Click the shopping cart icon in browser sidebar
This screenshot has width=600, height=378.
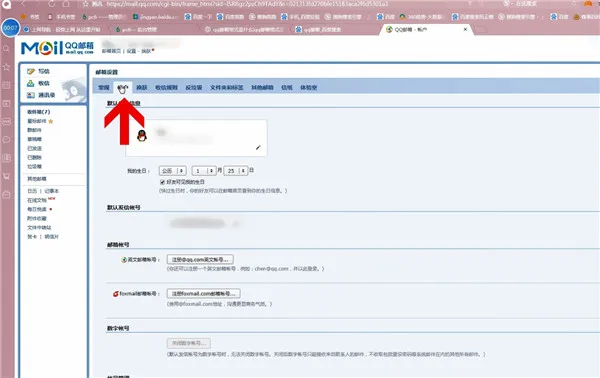(x=7, y=176)
